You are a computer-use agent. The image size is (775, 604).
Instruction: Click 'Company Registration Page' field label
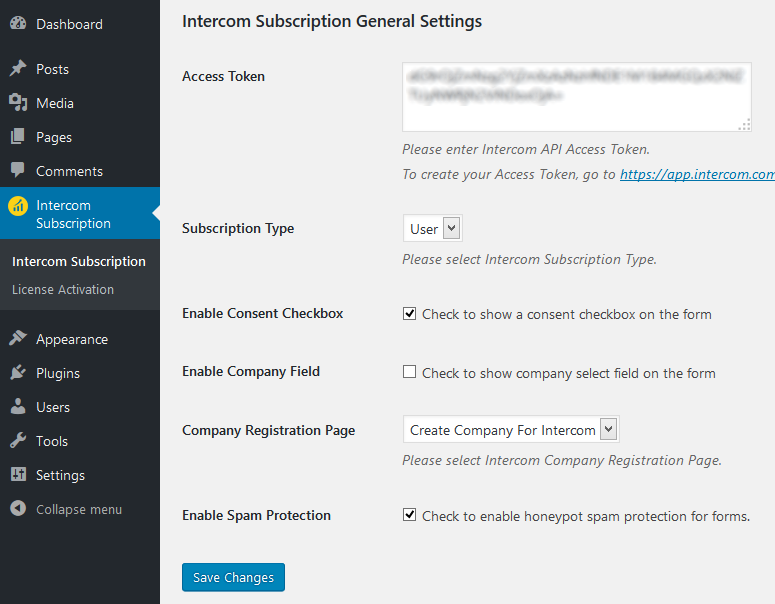tap(268, 431)
